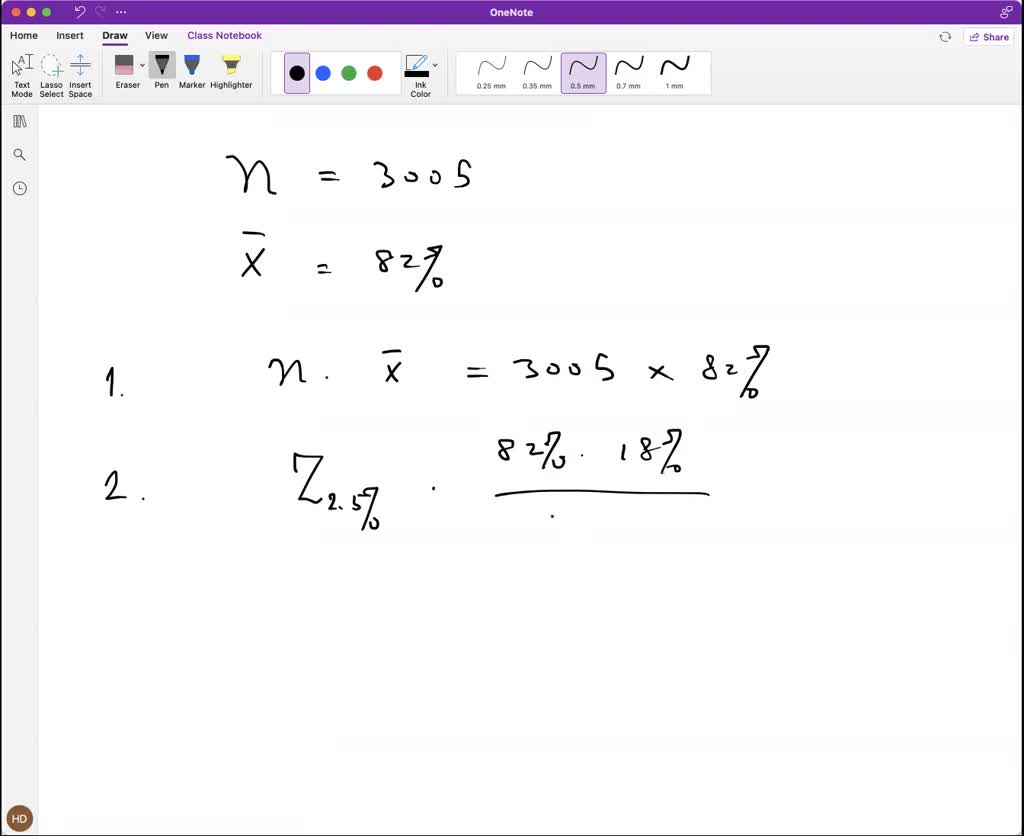This screenshot has height=836, width=1024.
Task: Open the Eraser options dropdown arrow
Action: pos(142,65)
